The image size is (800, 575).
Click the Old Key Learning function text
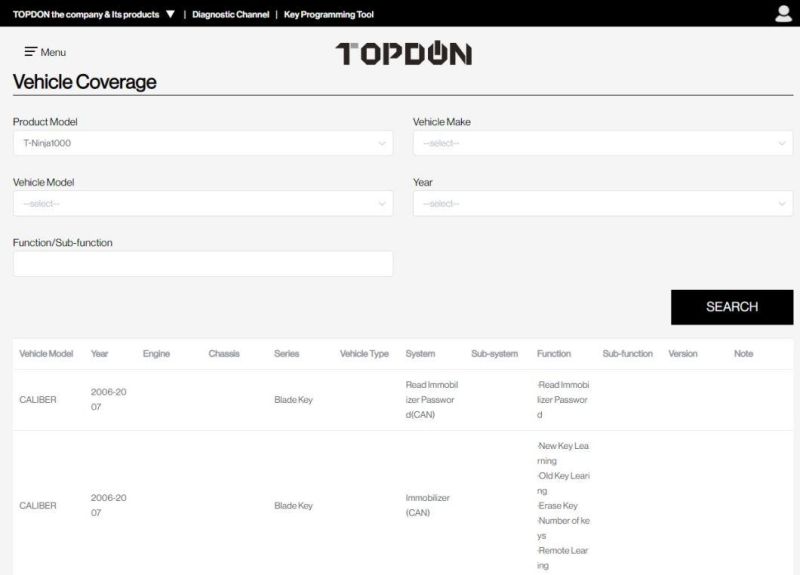pyautogui.click(x=563, y=483)
